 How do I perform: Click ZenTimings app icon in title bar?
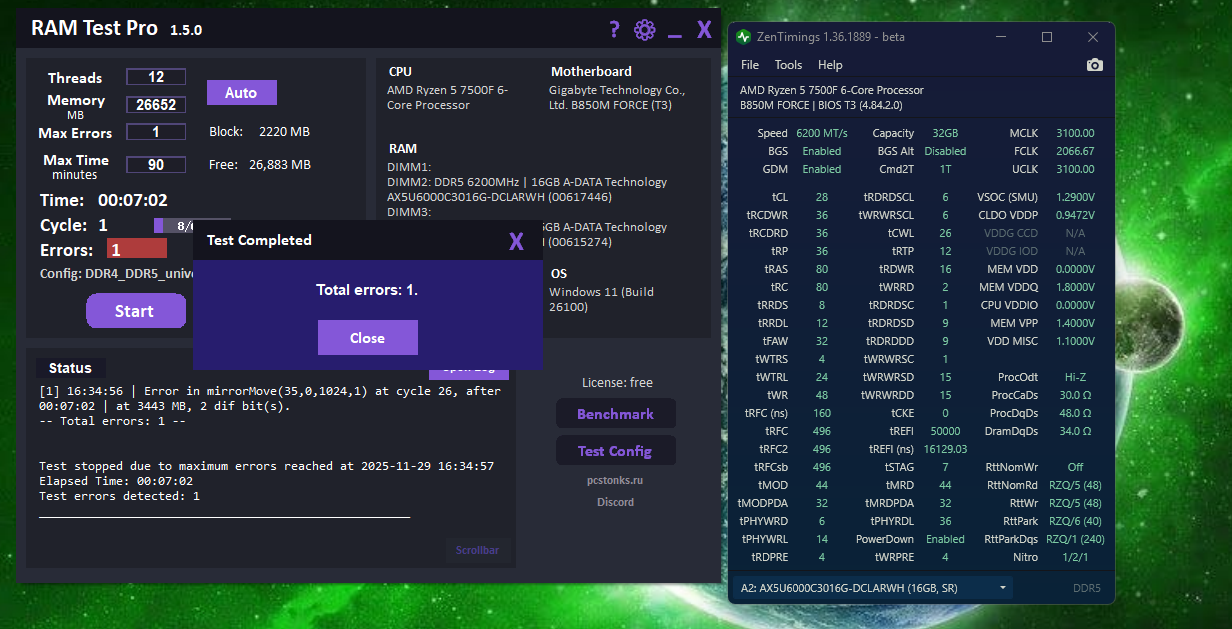point(743,37)
